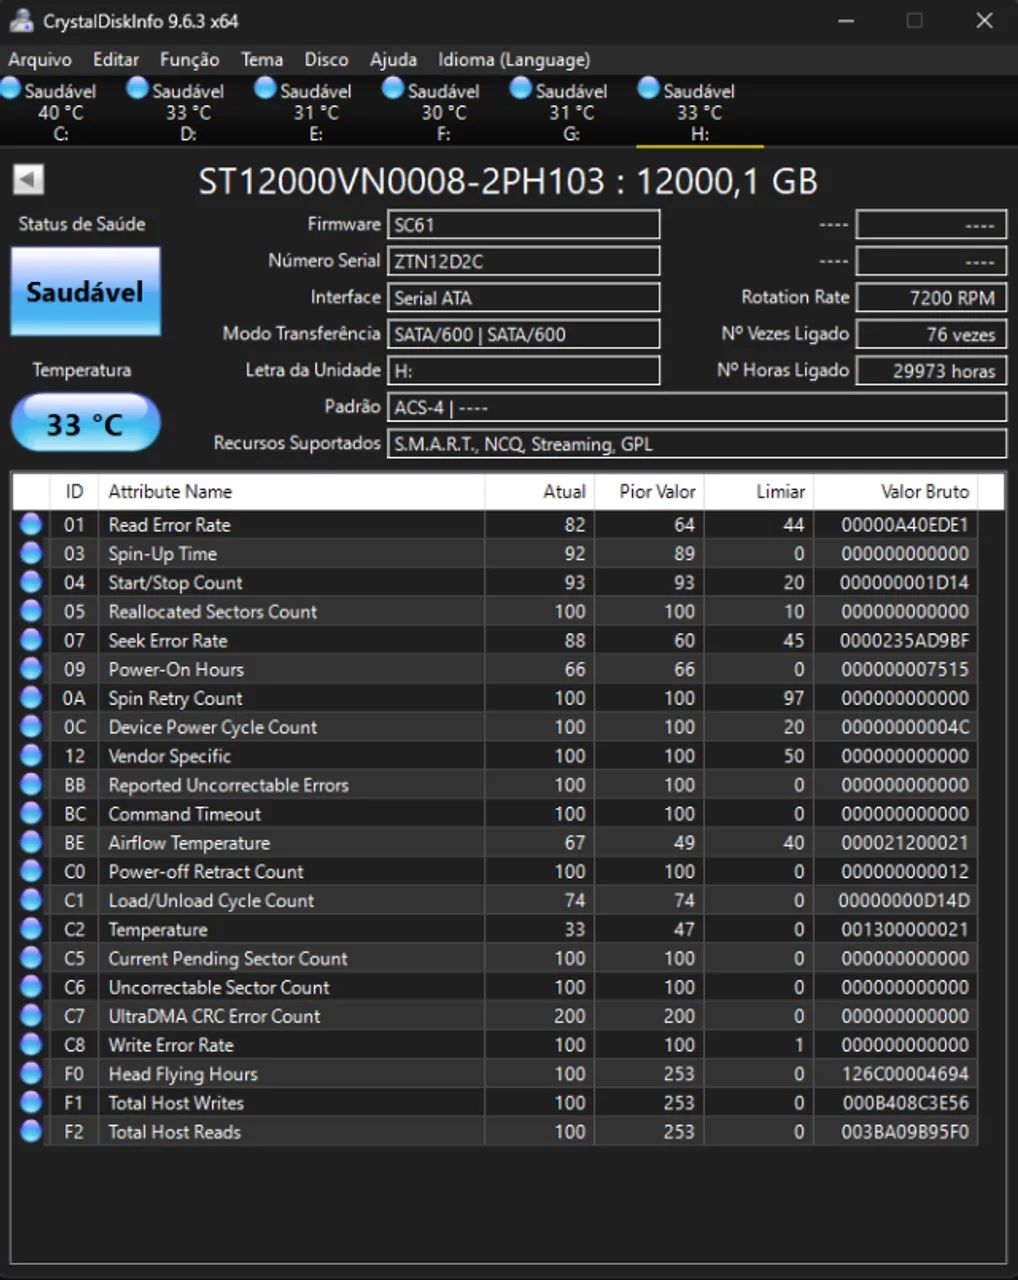
Task: Click the status orb for Seek Error Rate
Action: coord(31,640)
